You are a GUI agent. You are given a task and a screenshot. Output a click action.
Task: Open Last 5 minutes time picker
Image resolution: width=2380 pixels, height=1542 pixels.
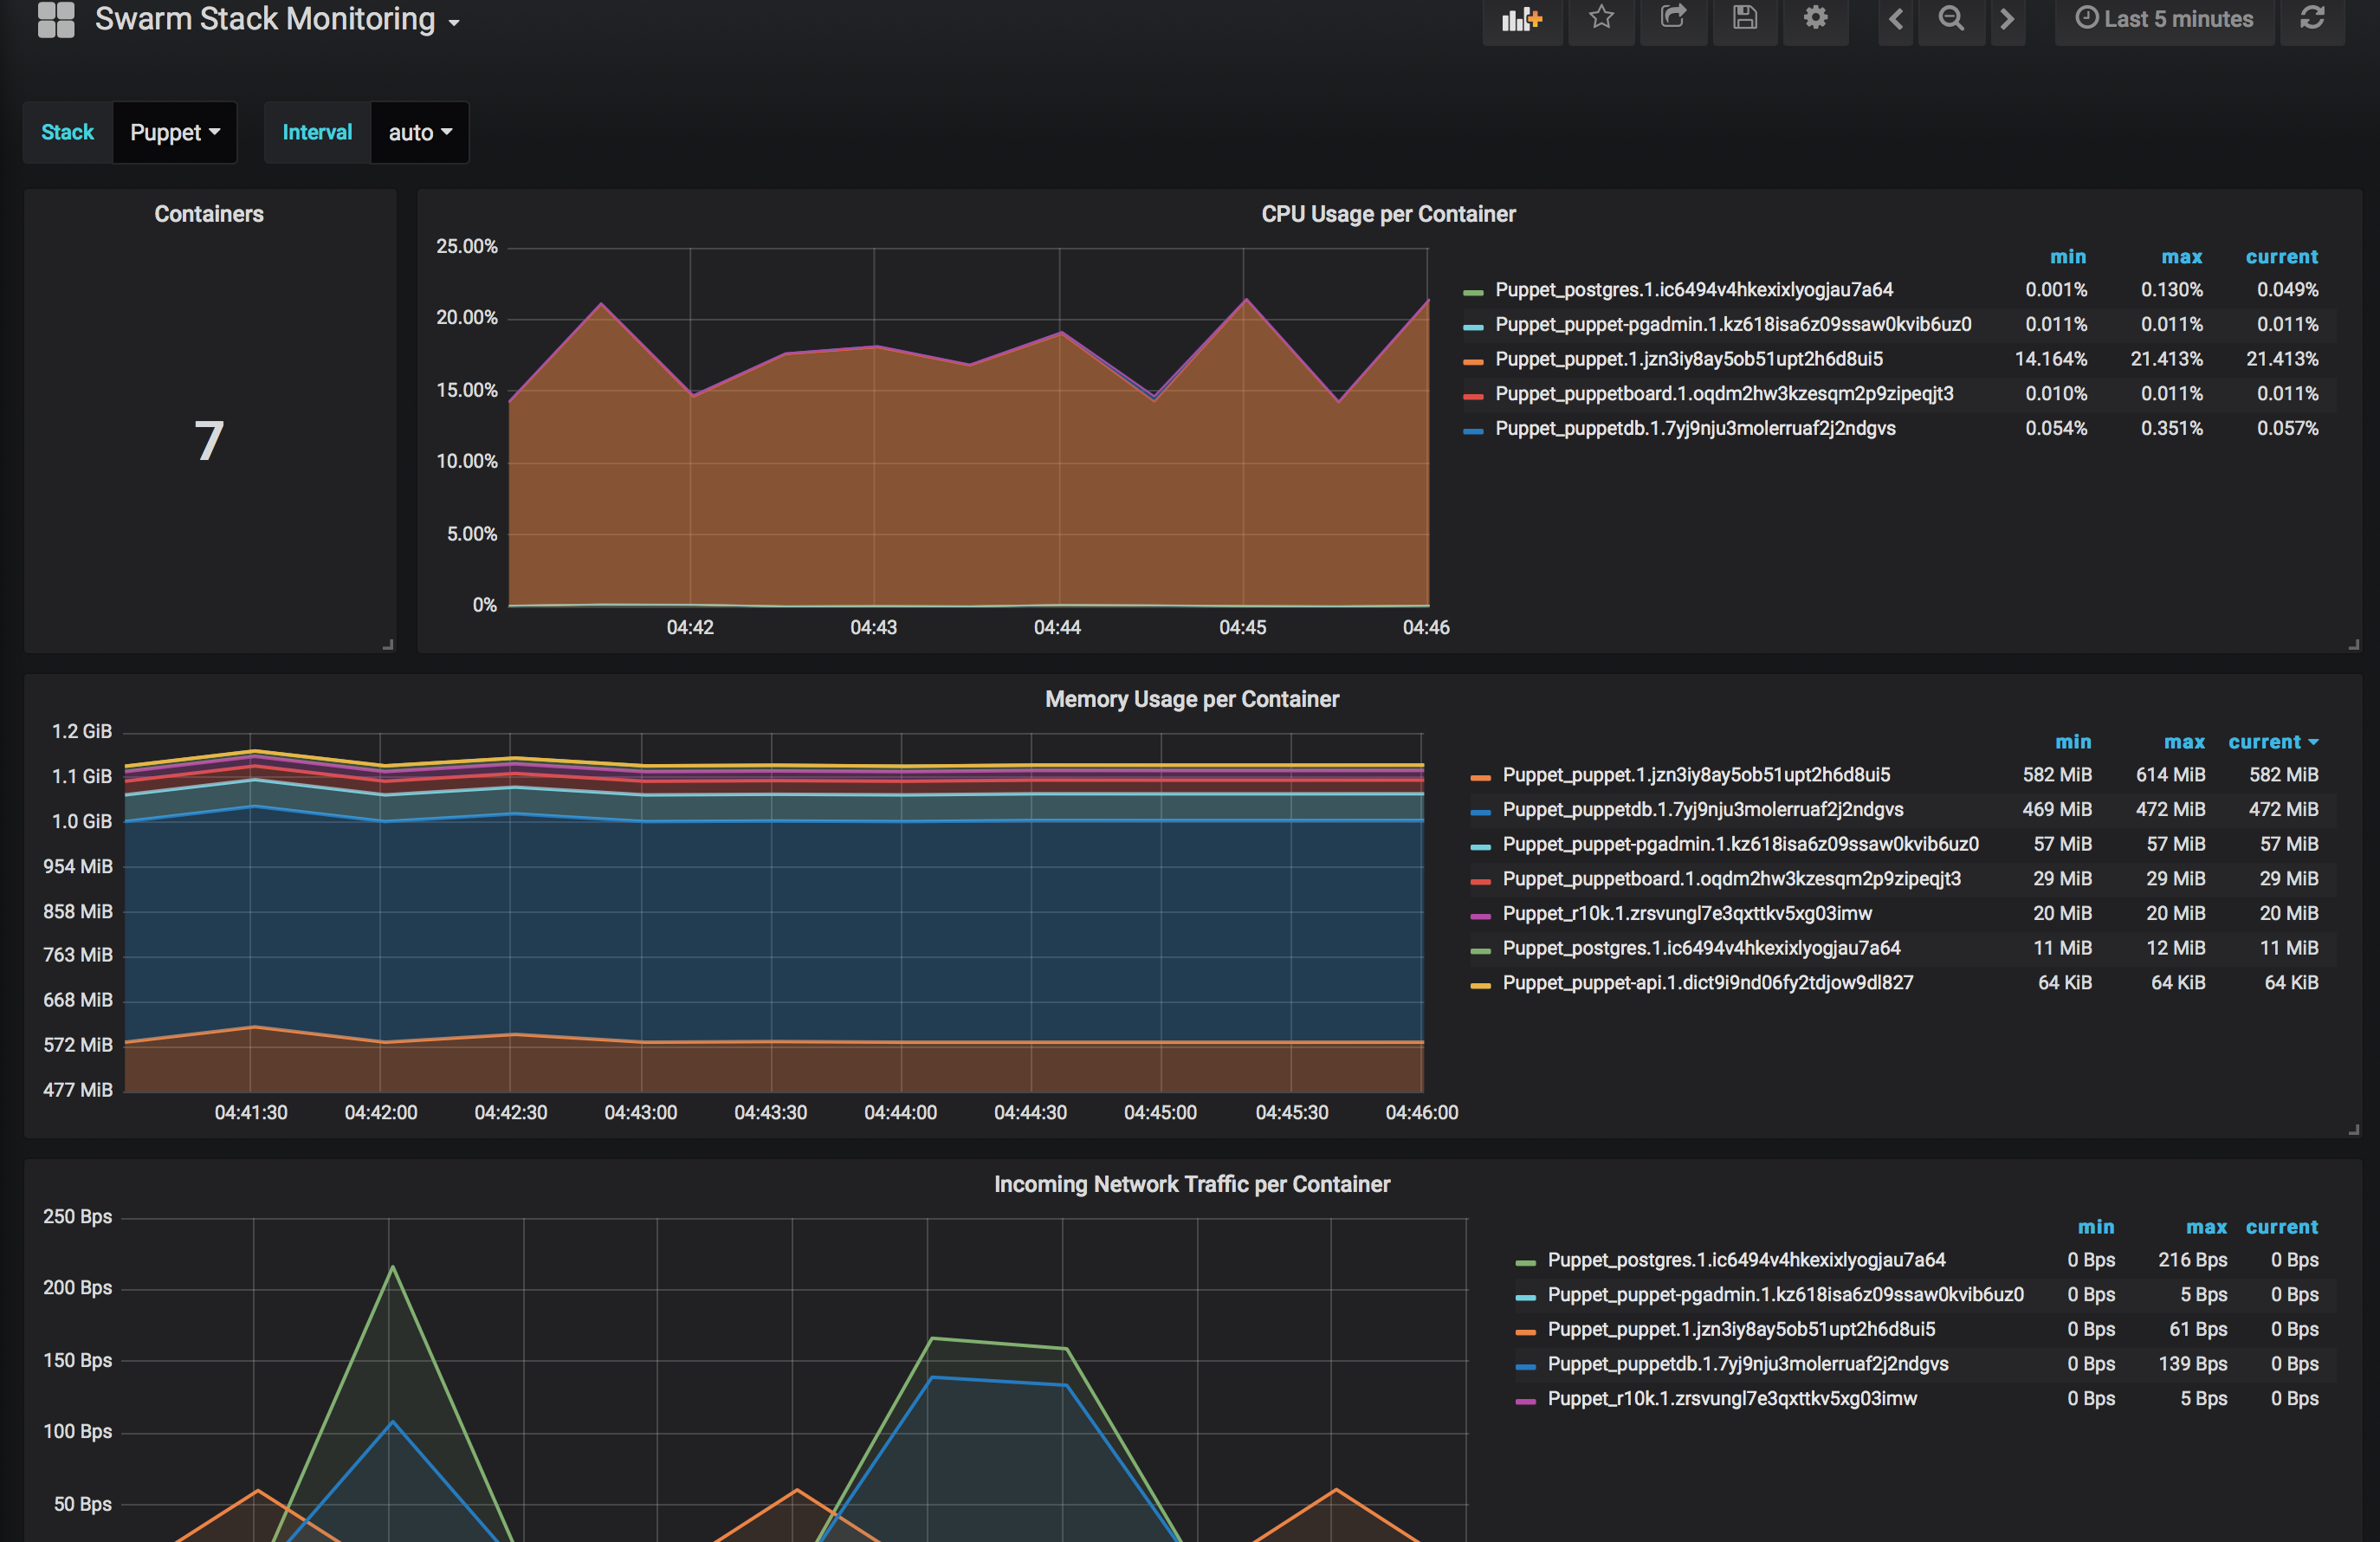pyautogui.click(x=2164, y=19)
